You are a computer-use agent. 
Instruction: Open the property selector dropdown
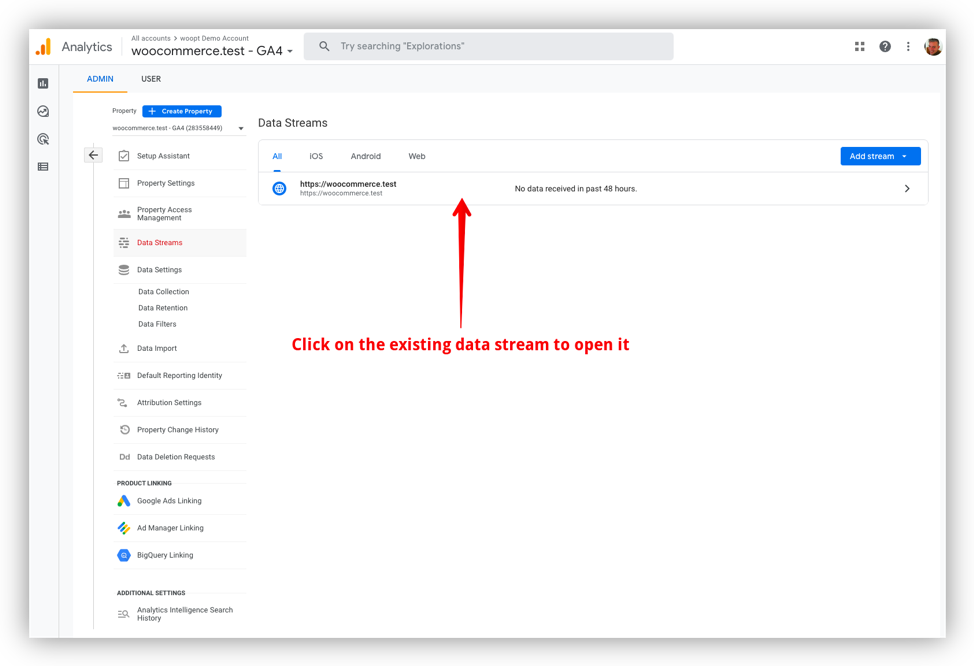click(178, 128)
